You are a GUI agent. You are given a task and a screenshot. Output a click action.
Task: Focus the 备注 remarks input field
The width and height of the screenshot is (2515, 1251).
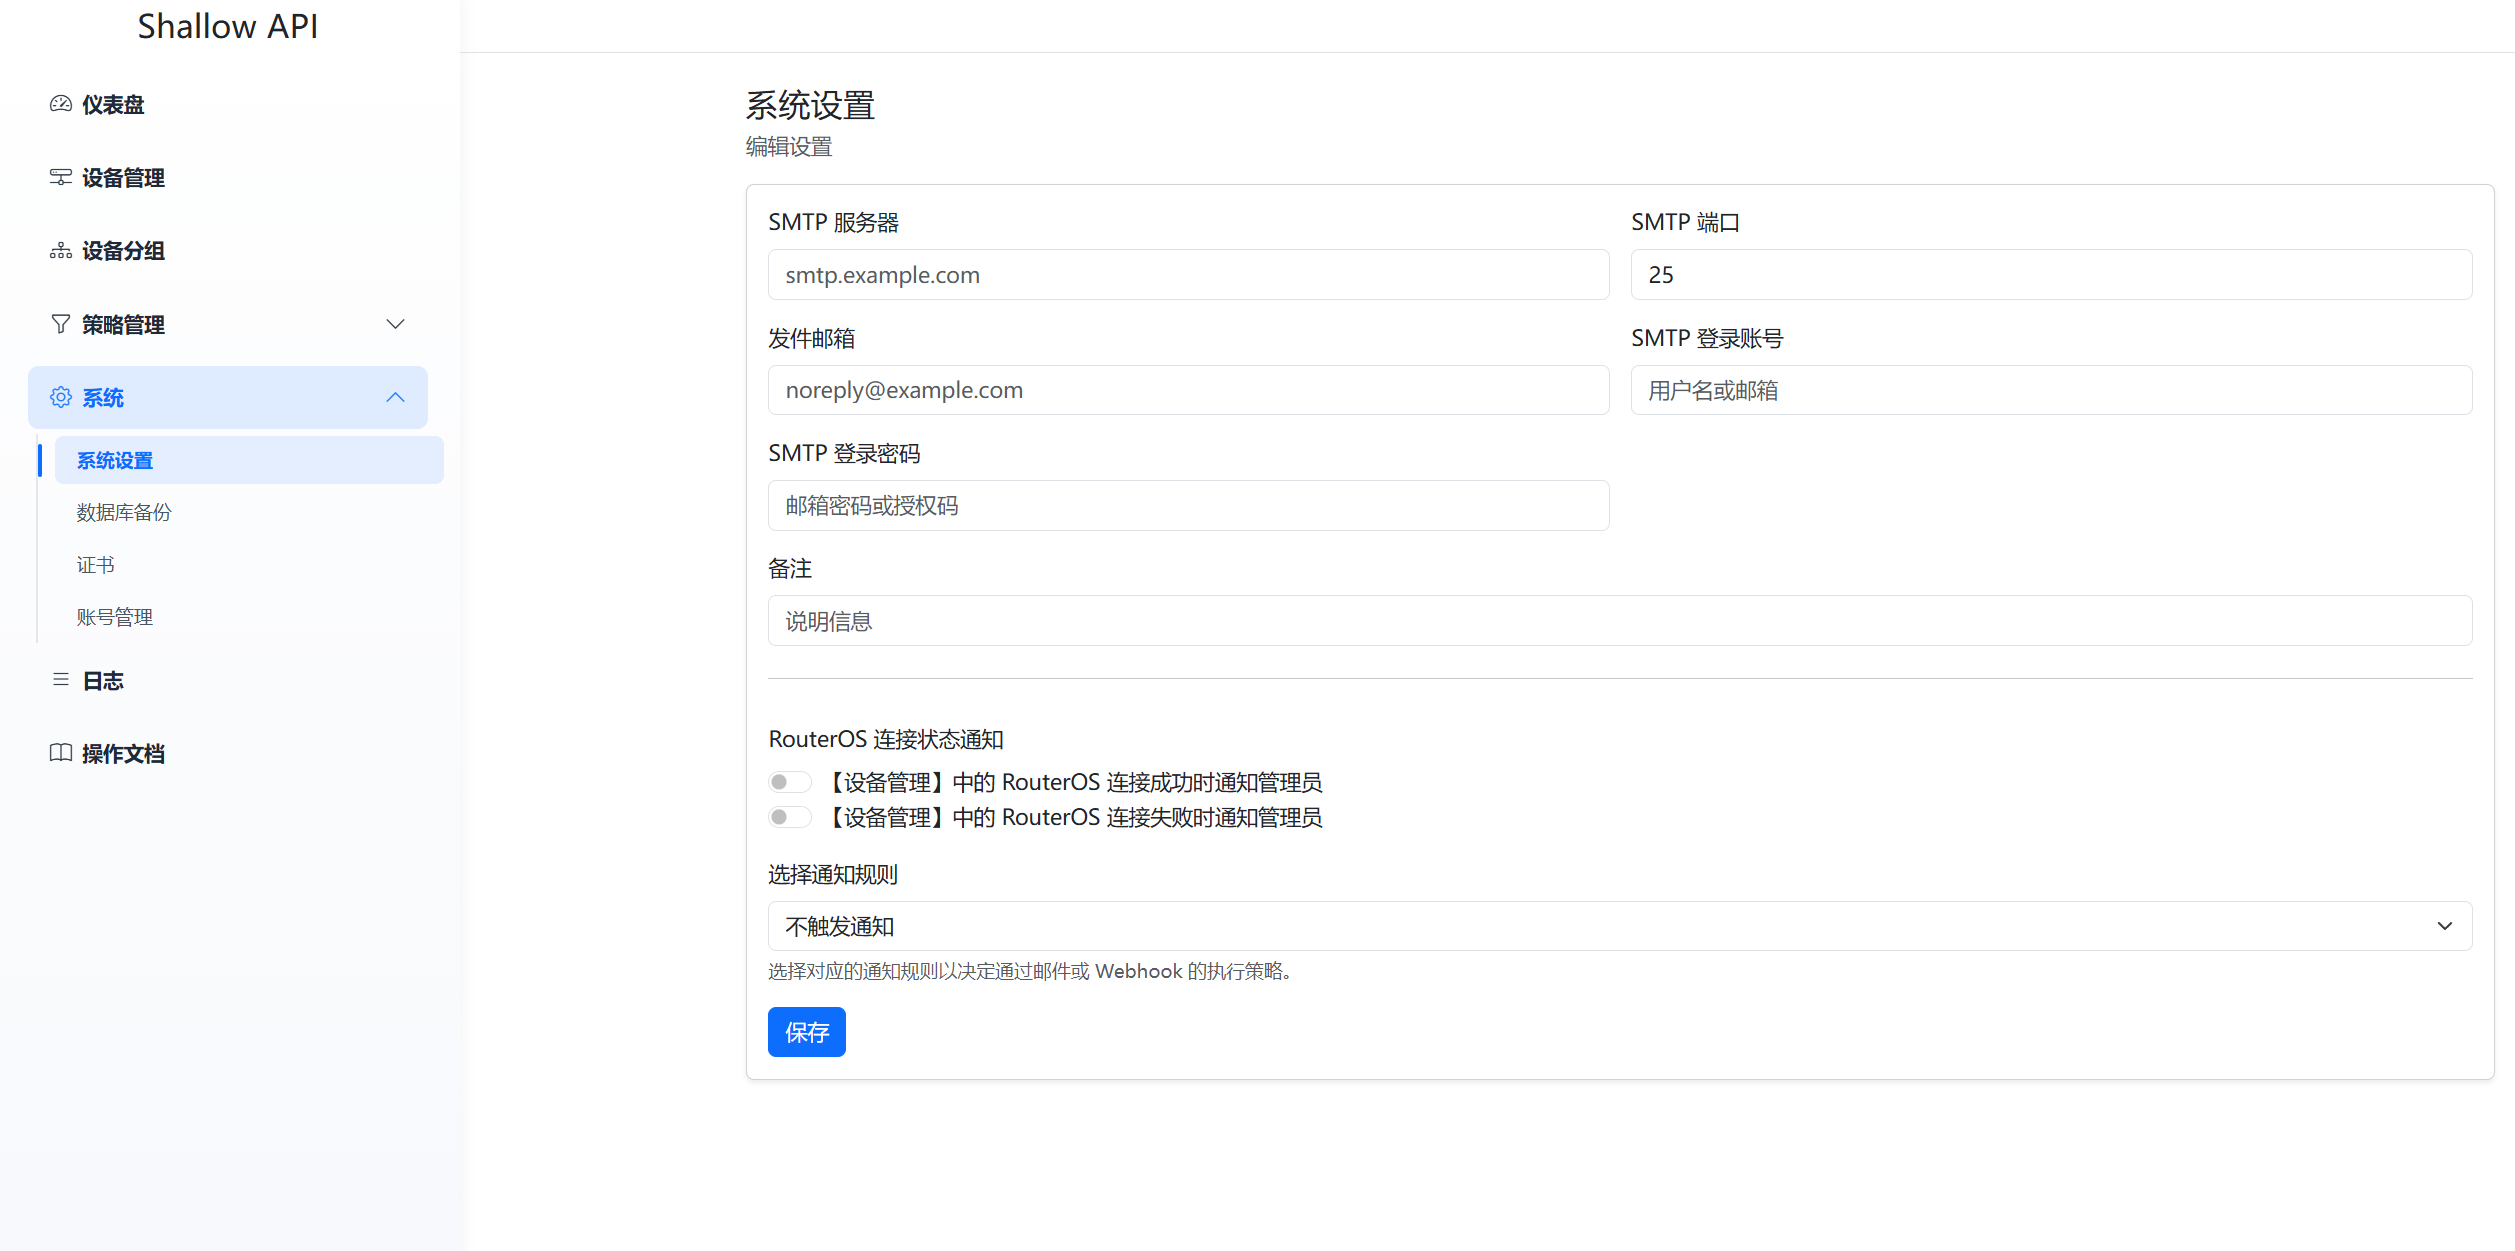click(x=1619, y=621)
